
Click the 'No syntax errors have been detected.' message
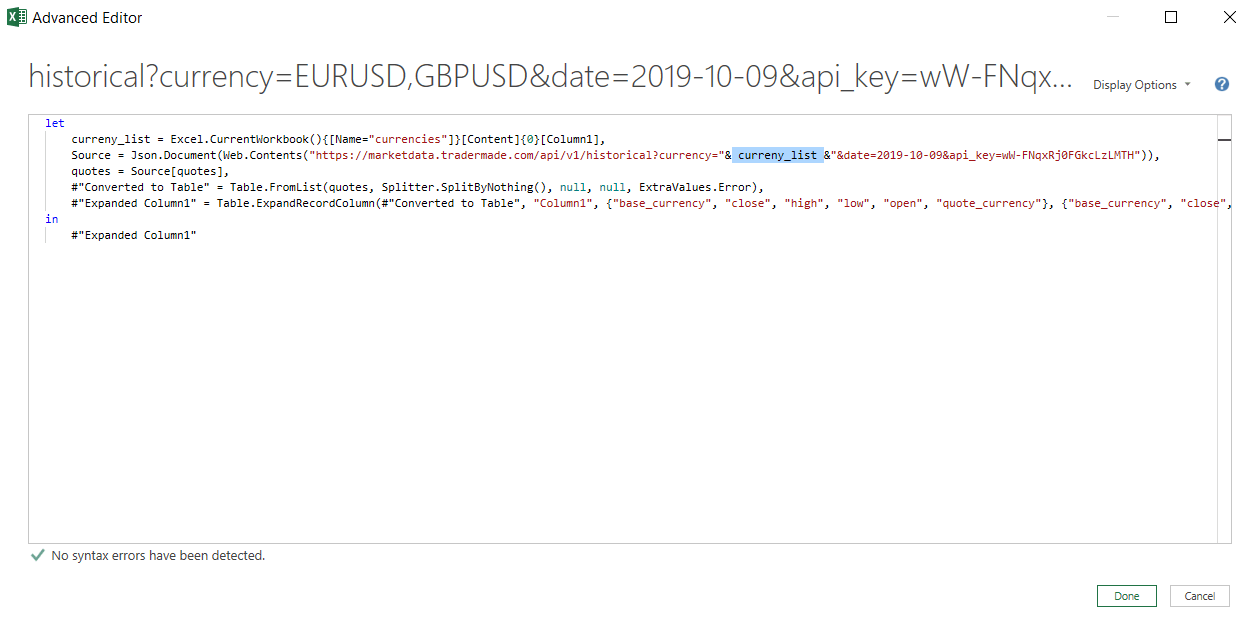pos(158,555)
